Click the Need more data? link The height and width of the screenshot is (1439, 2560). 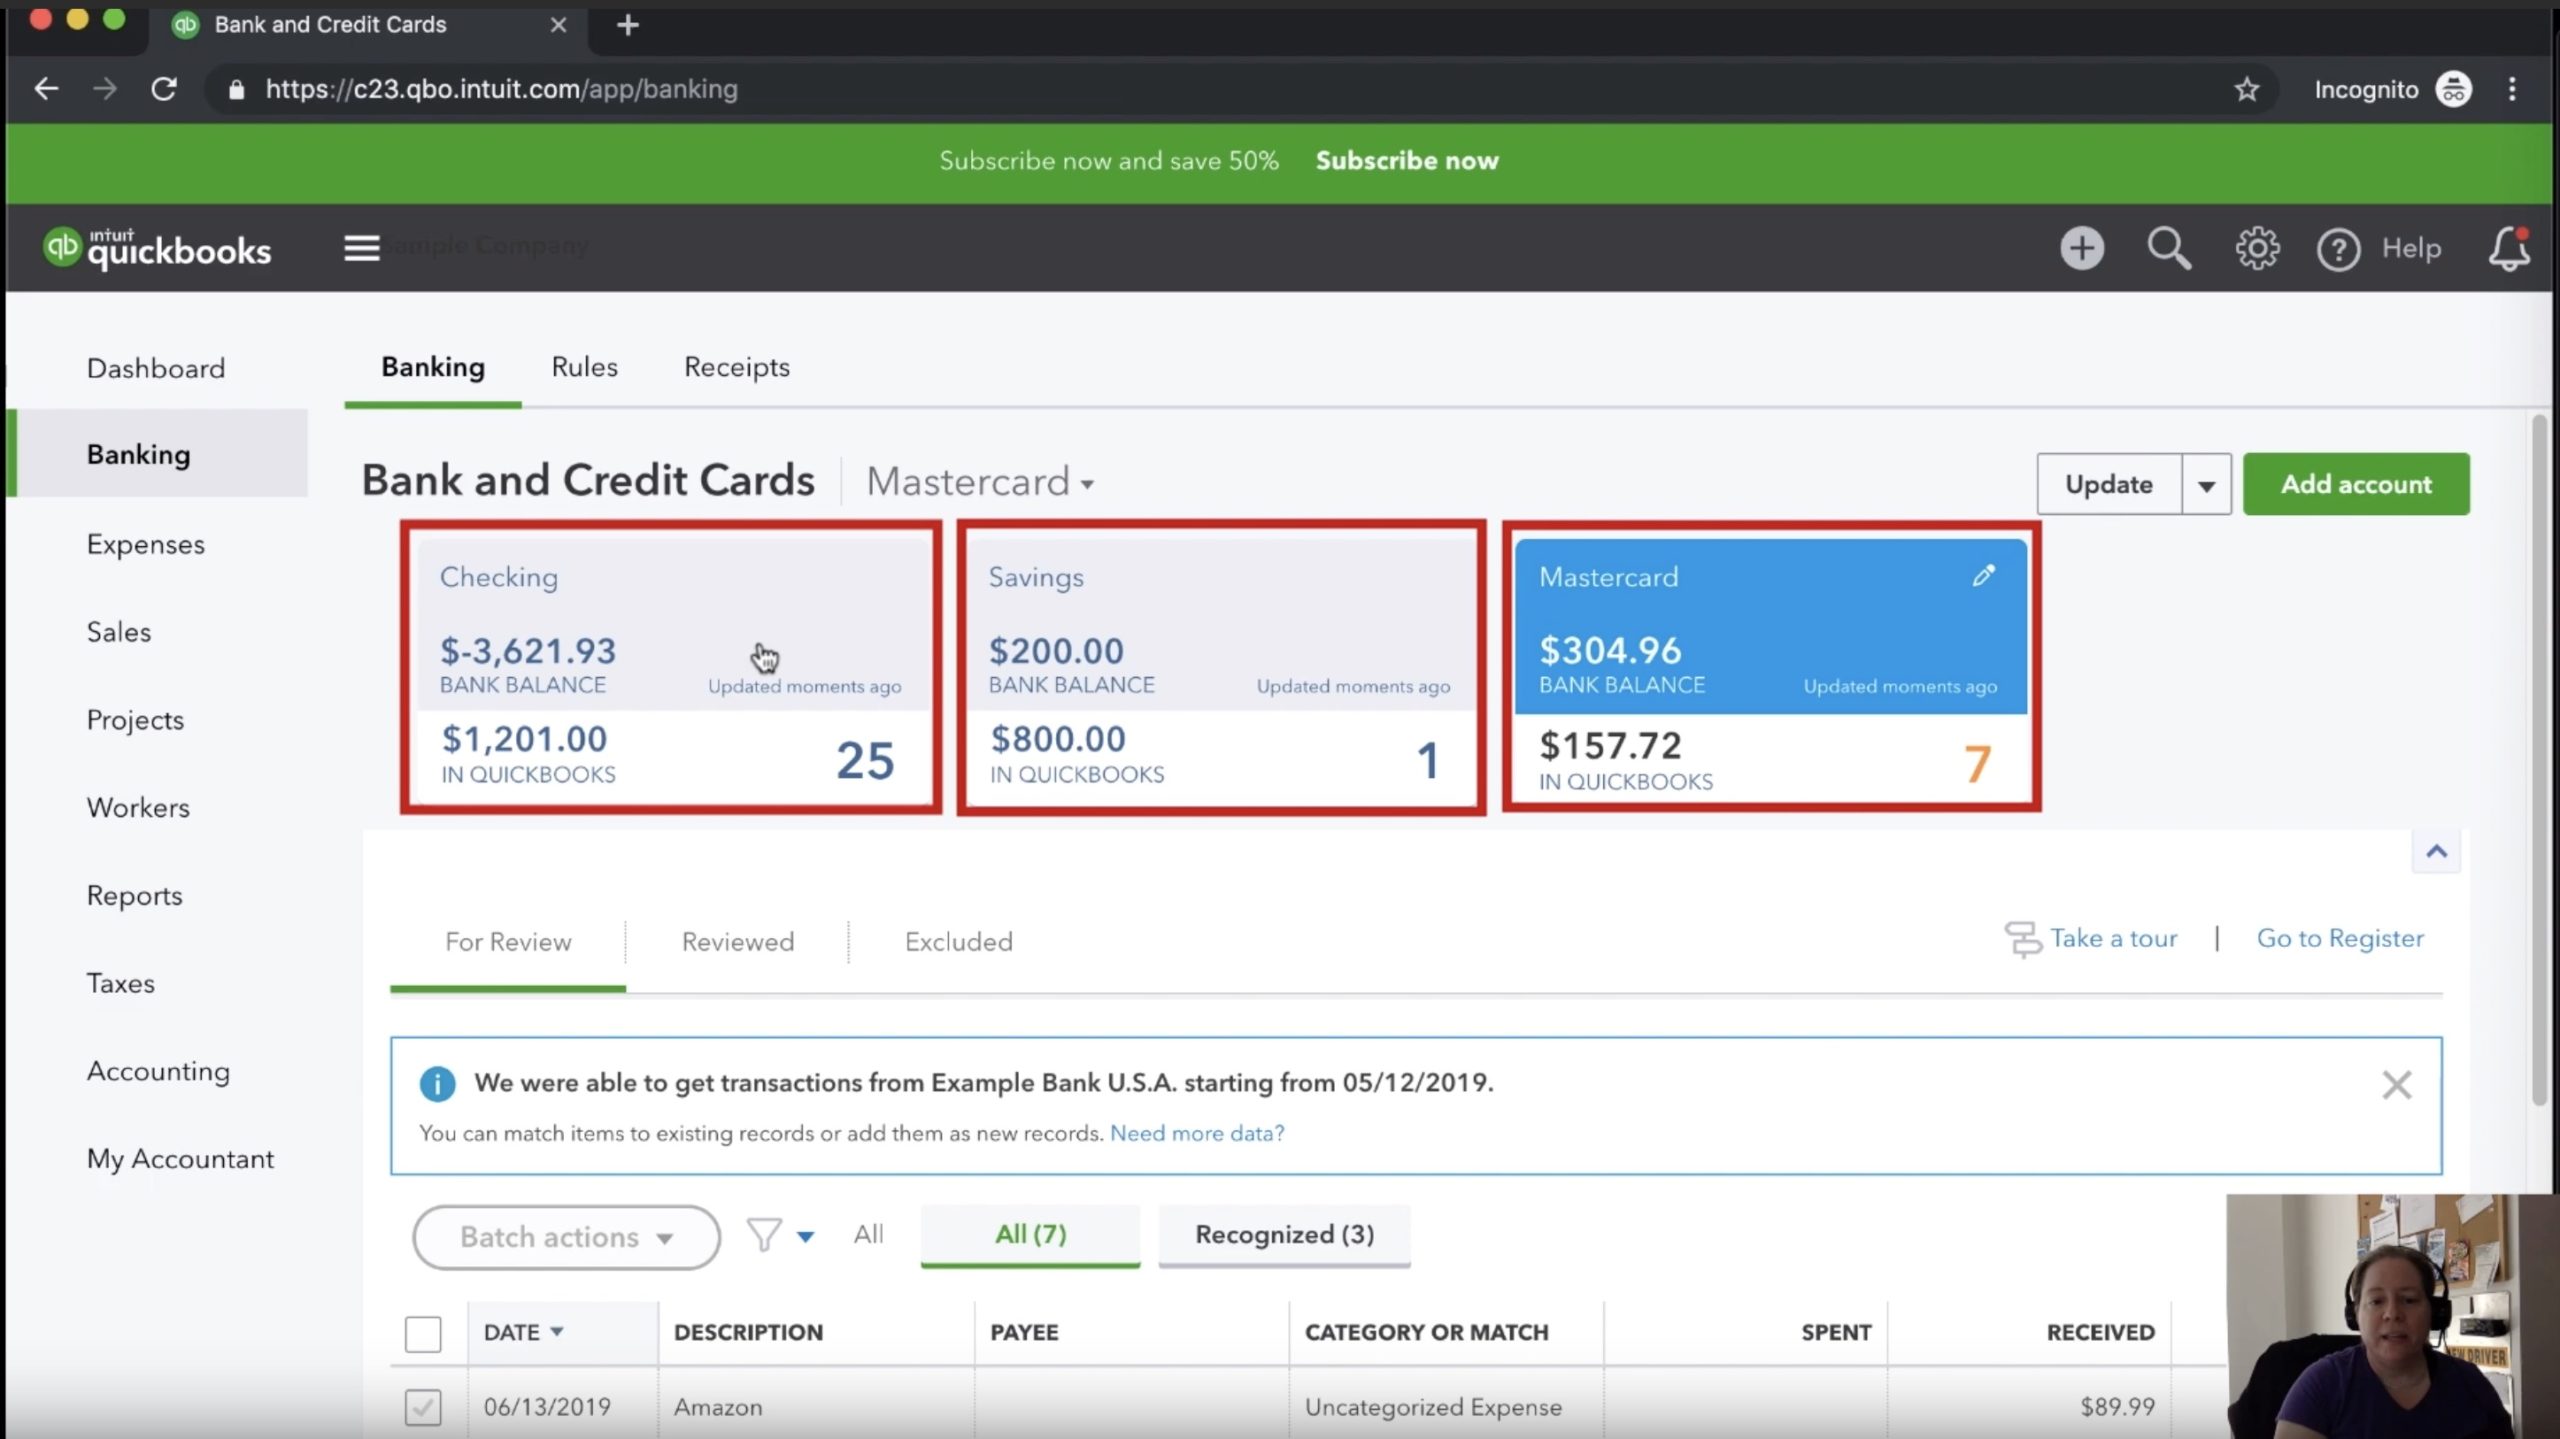click(1197, 1133)
